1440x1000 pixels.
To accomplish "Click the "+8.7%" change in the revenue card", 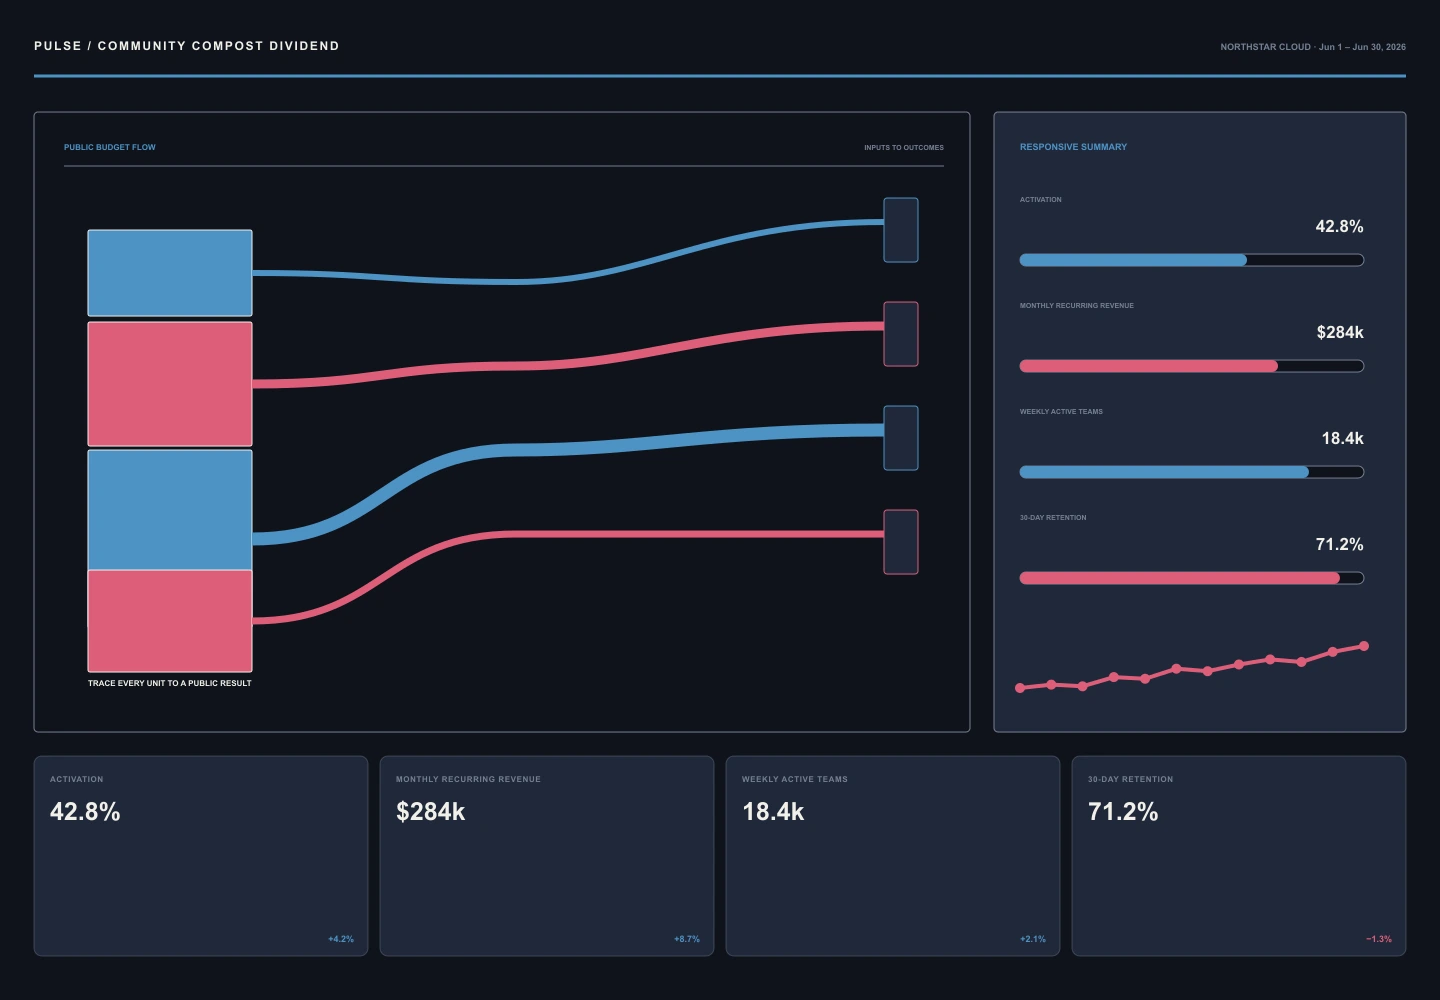I will (x=687, y=939).
